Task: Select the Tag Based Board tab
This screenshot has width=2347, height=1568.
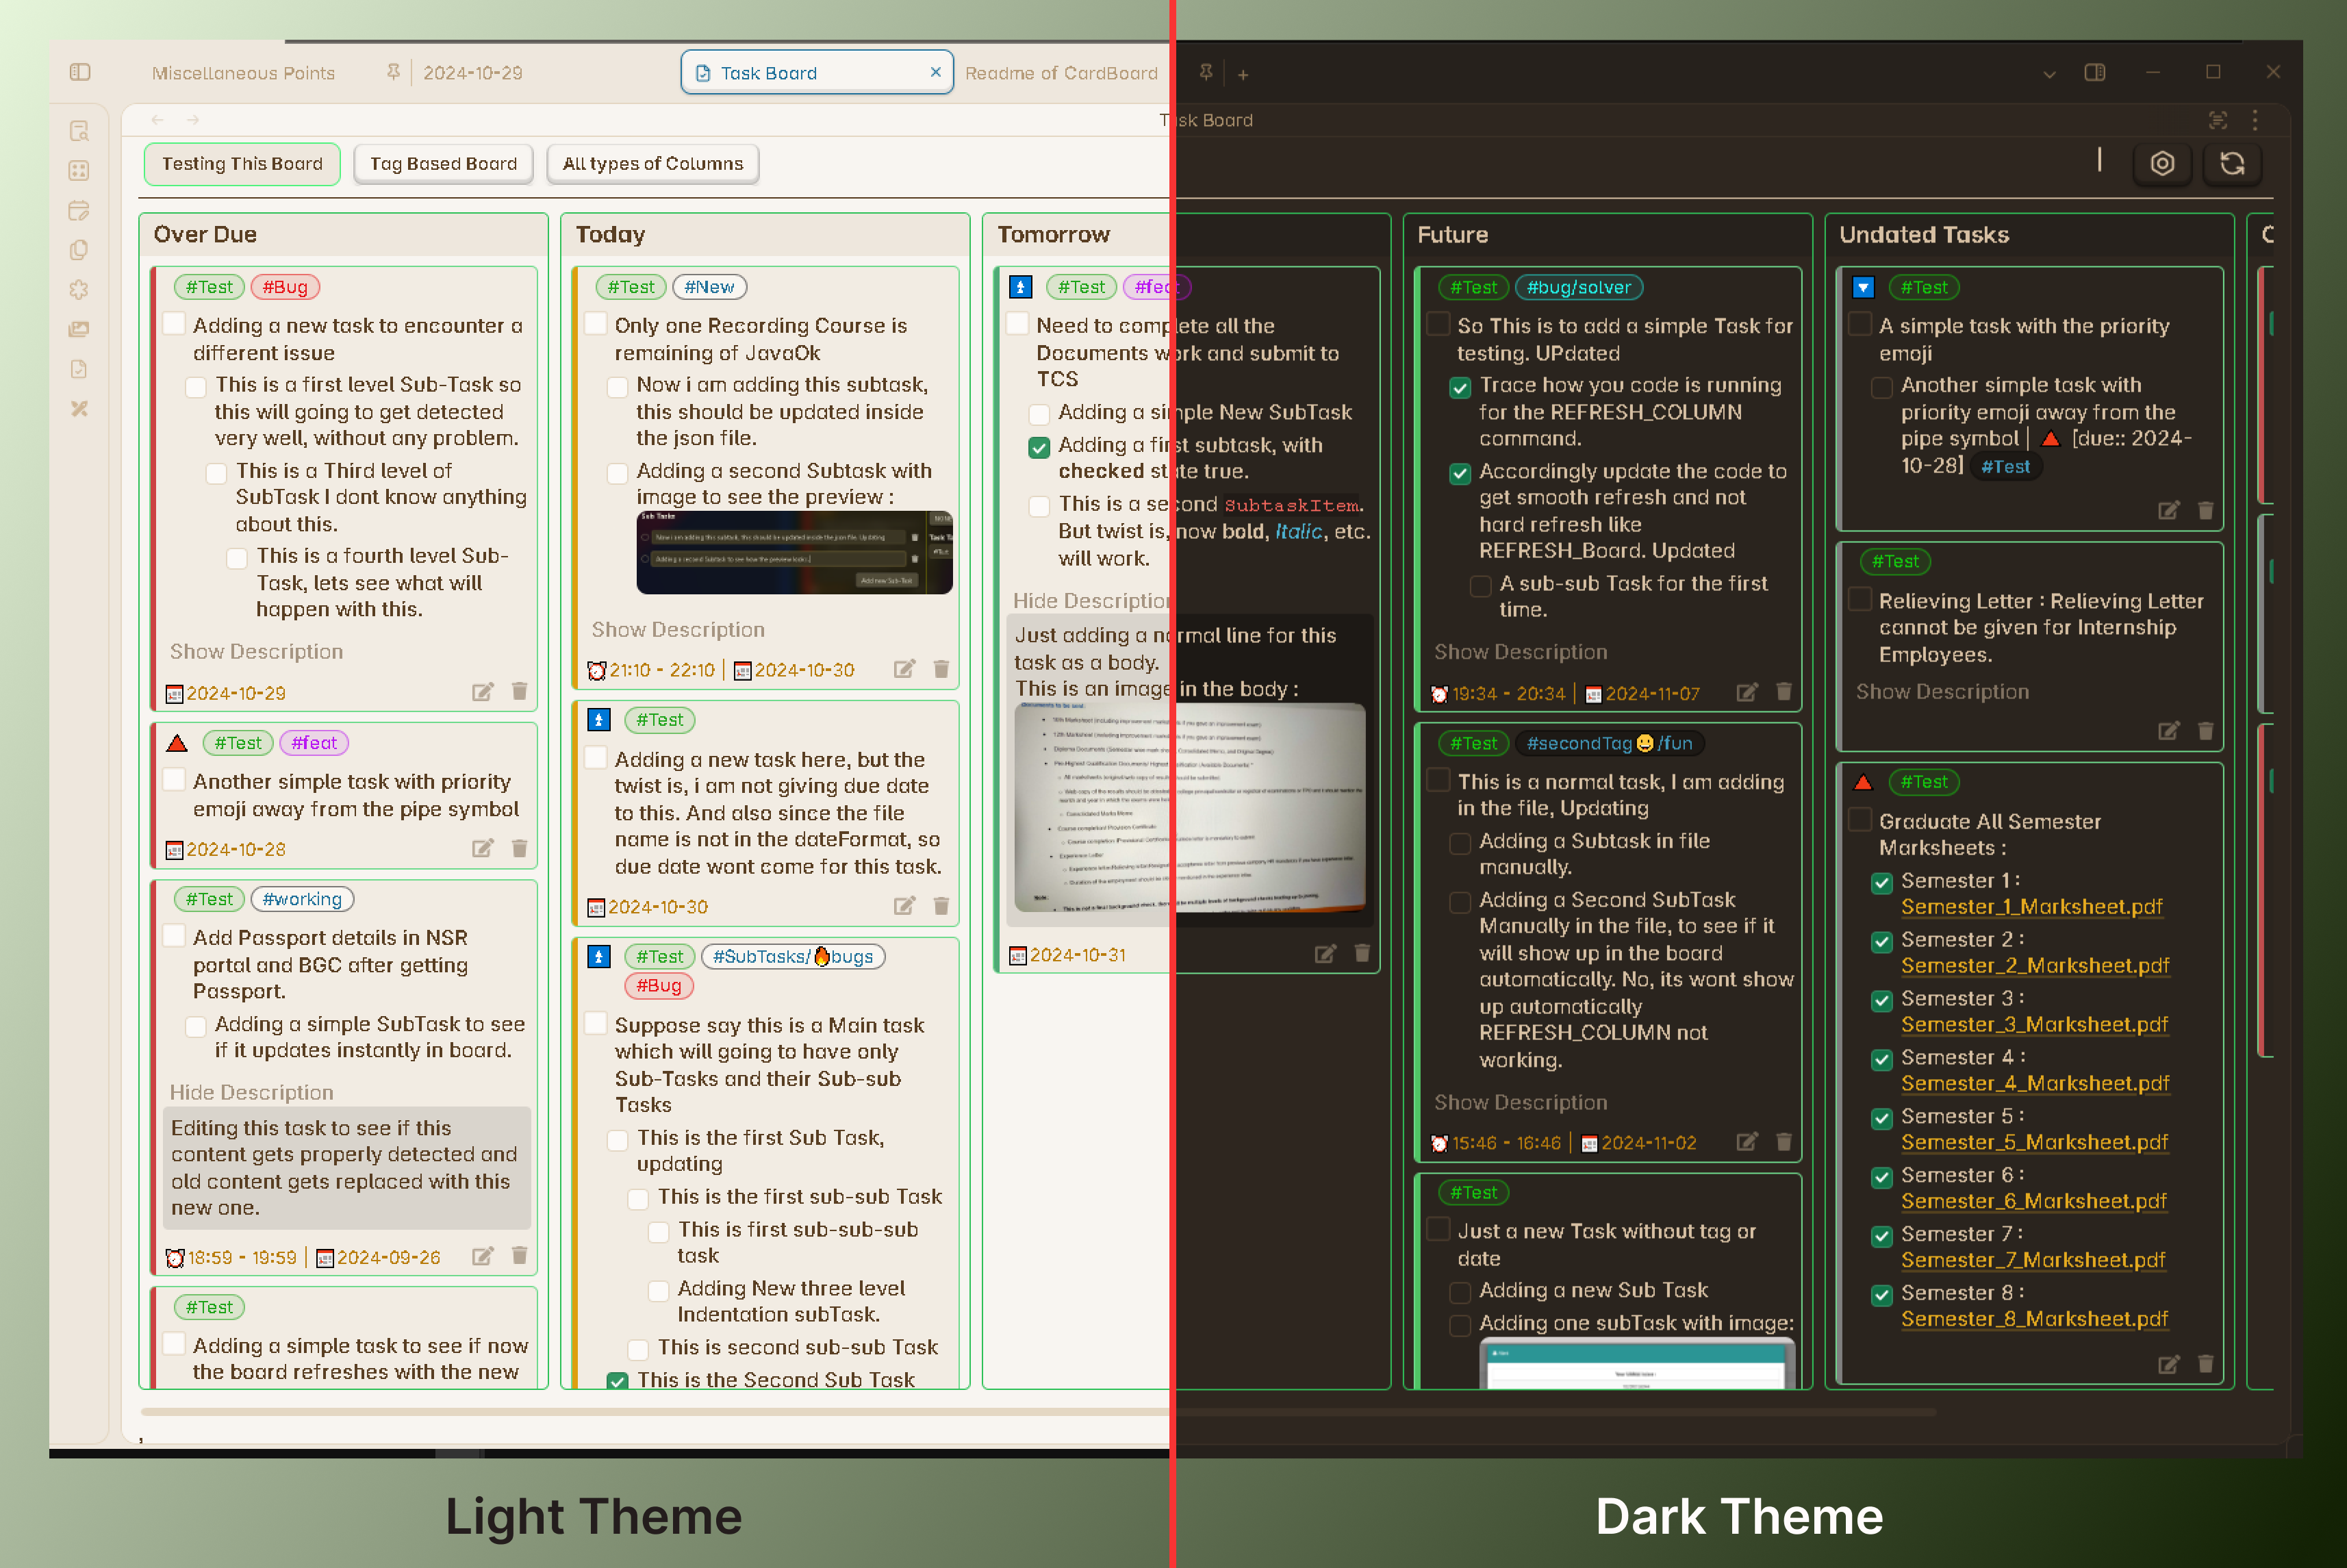Action: coord(444,164)
